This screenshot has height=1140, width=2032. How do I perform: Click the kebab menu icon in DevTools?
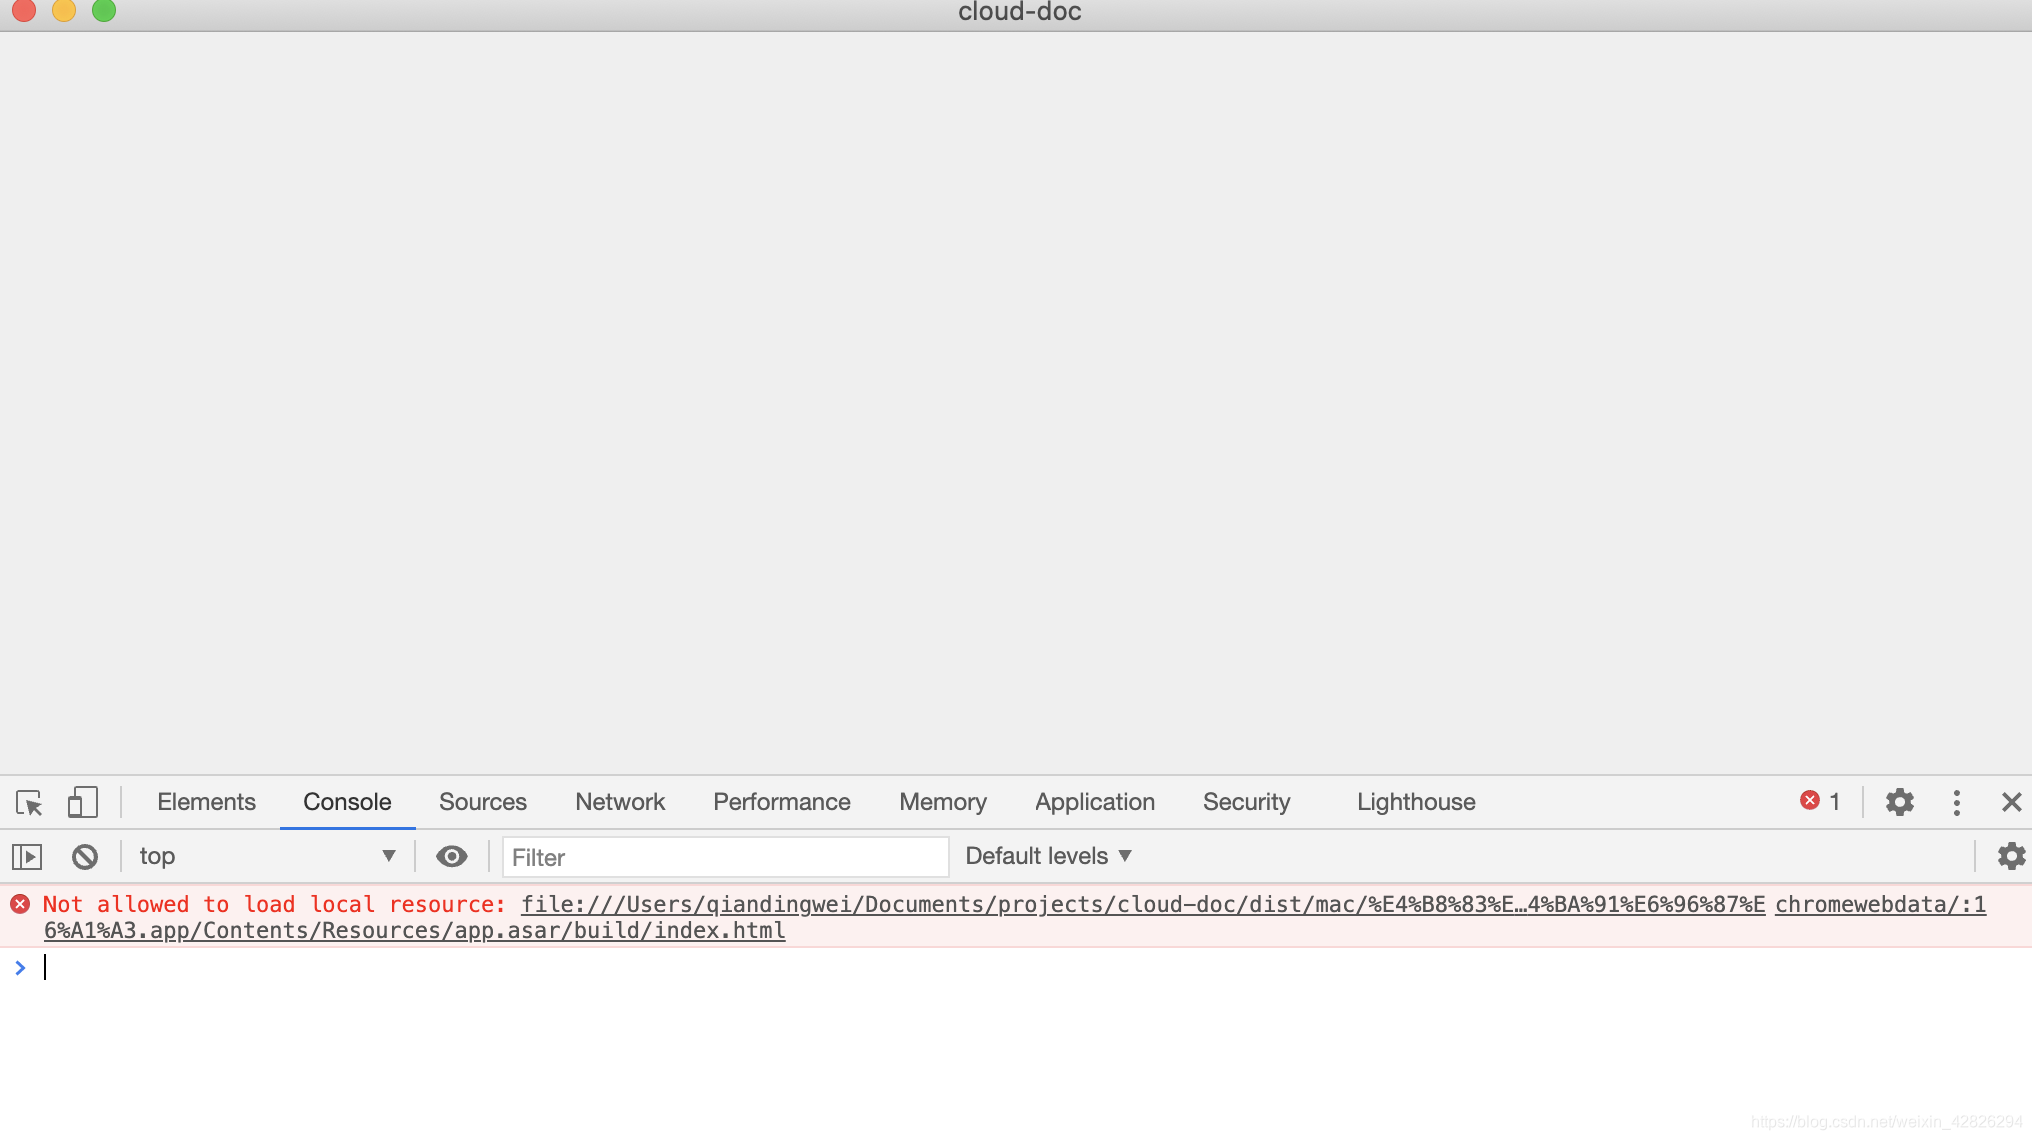[1957, 801]
